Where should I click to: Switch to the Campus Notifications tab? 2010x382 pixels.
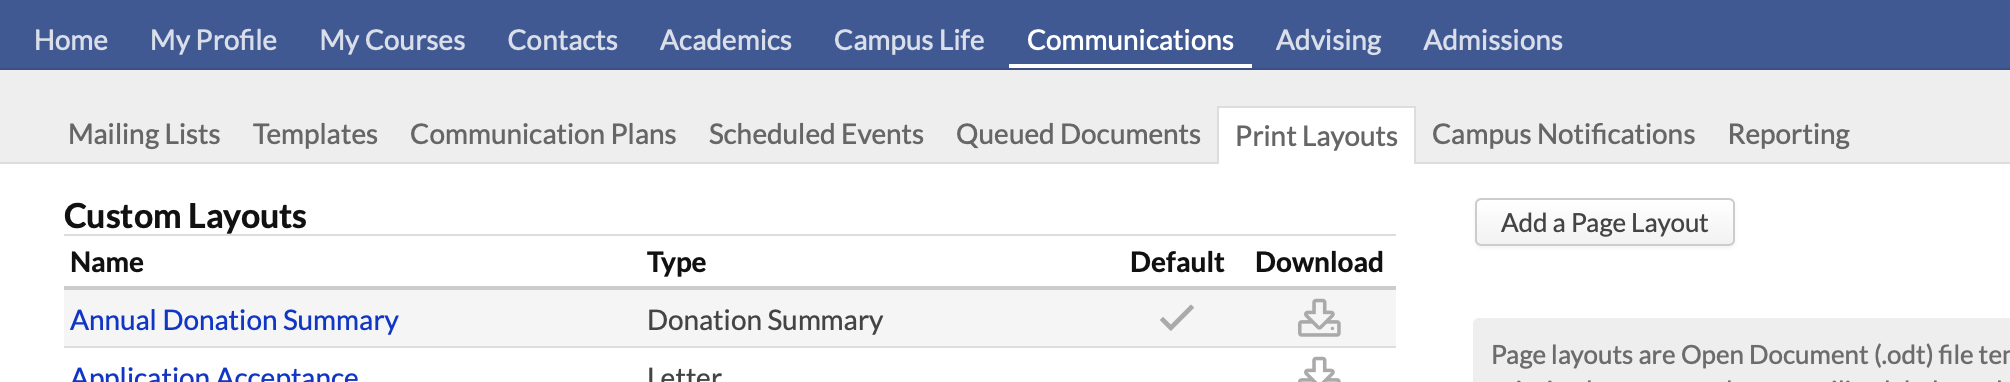click(1563, 134)
